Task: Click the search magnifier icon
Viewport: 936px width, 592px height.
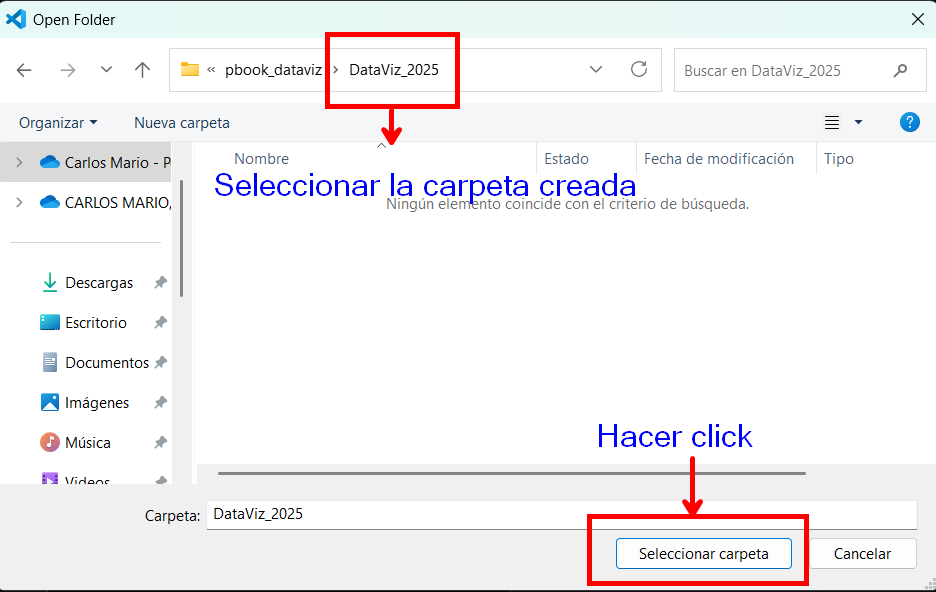Action: tap(900, 70)
